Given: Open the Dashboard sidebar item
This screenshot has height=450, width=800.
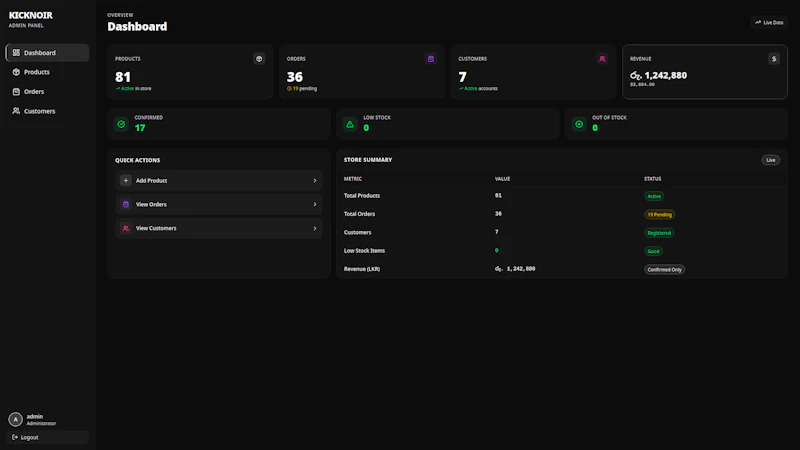Looking at the screenshot, I should click(47, 53).
